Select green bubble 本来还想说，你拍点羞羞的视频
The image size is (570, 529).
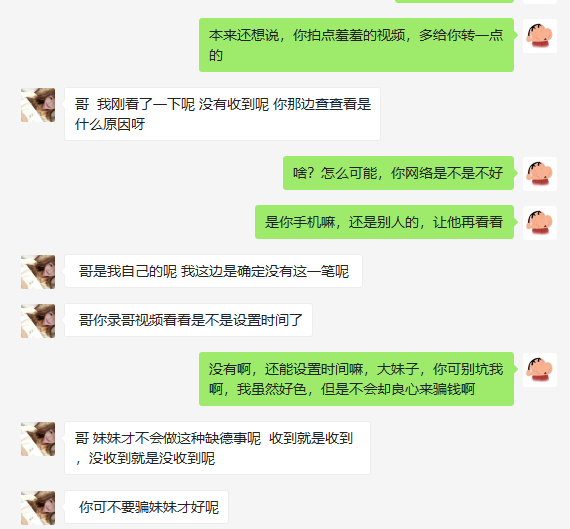(x=356, y=45)
